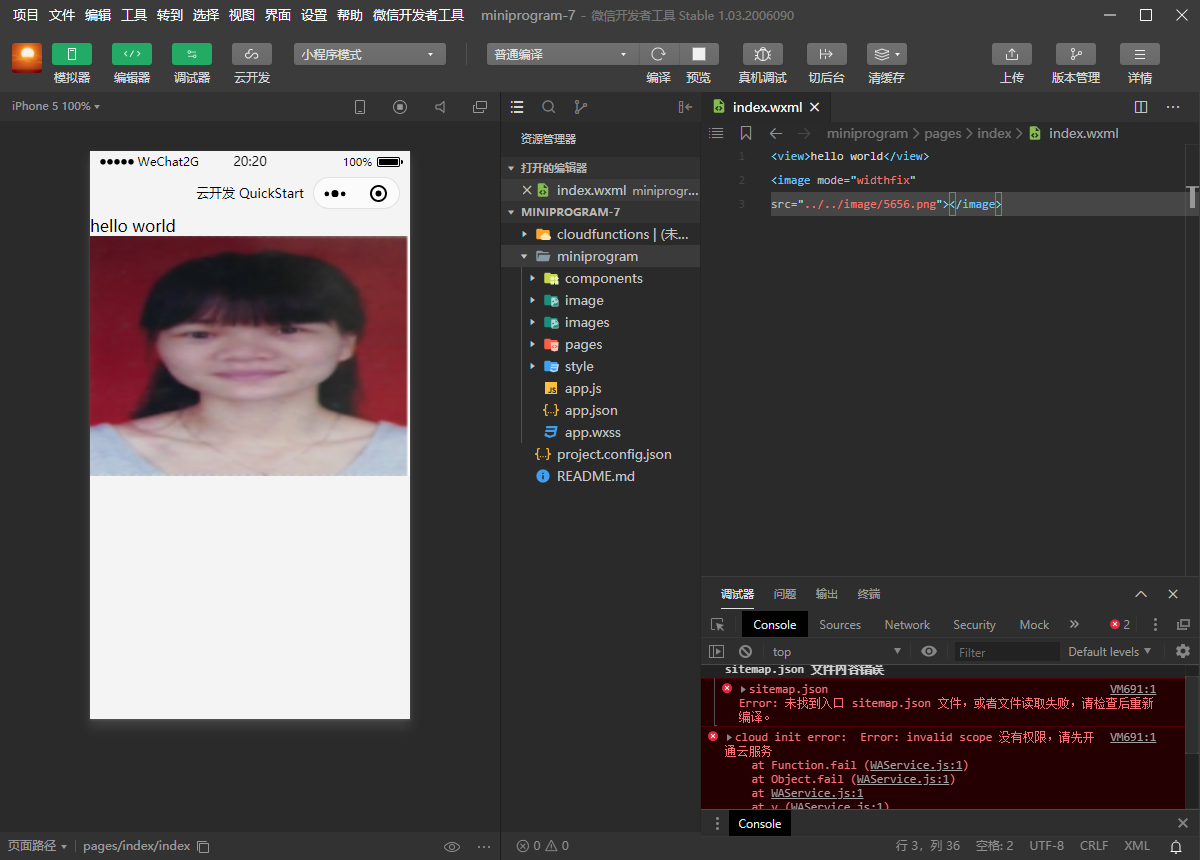
Task: Click the notification bell icon
Action: pos(1177,846)
